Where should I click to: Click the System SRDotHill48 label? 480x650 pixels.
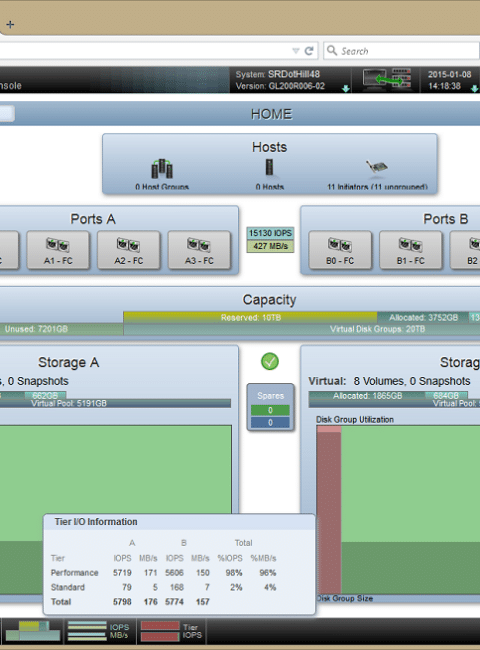tap(278, 74)
